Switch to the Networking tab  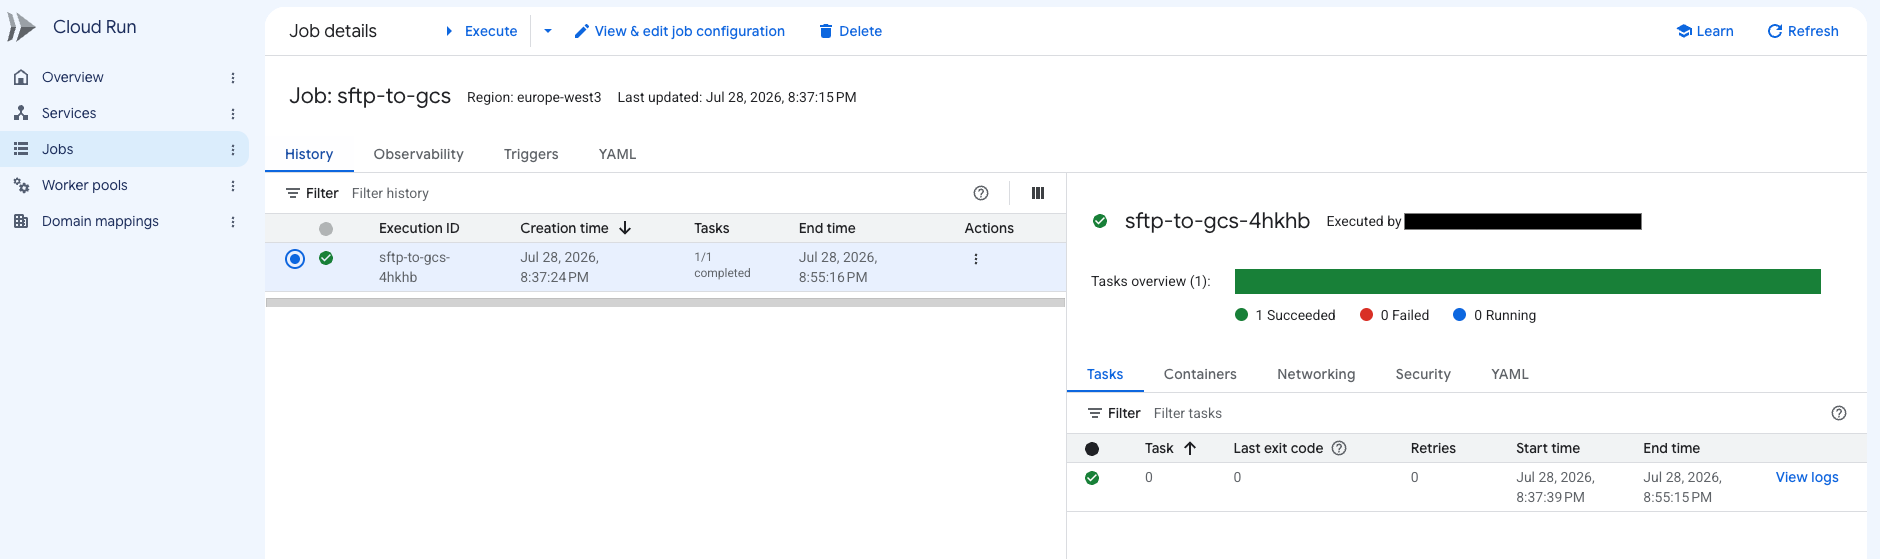pyautogui.click(x=1316, y=374)
